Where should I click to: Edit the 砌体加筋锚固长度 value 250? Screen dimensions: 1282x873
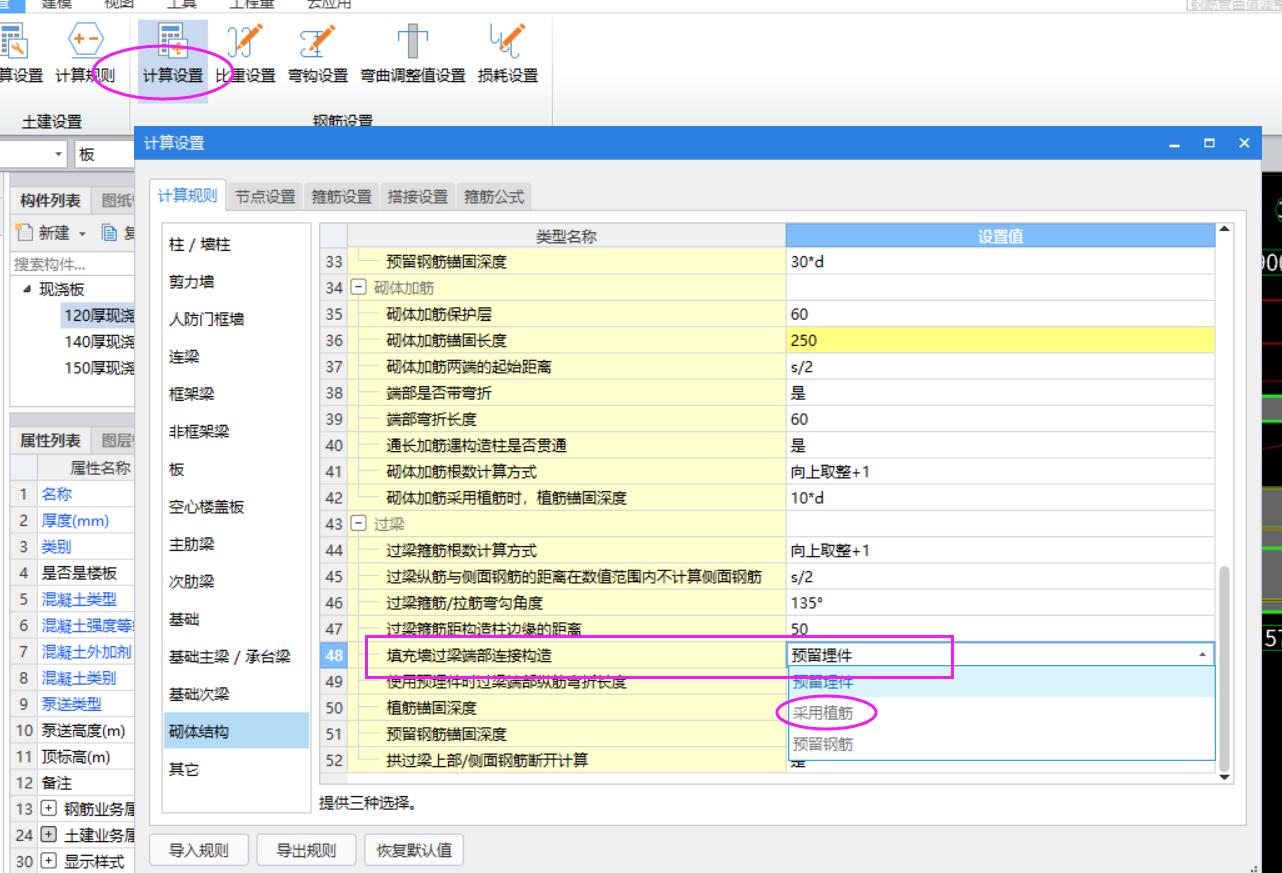click(x=1001, y=340)
